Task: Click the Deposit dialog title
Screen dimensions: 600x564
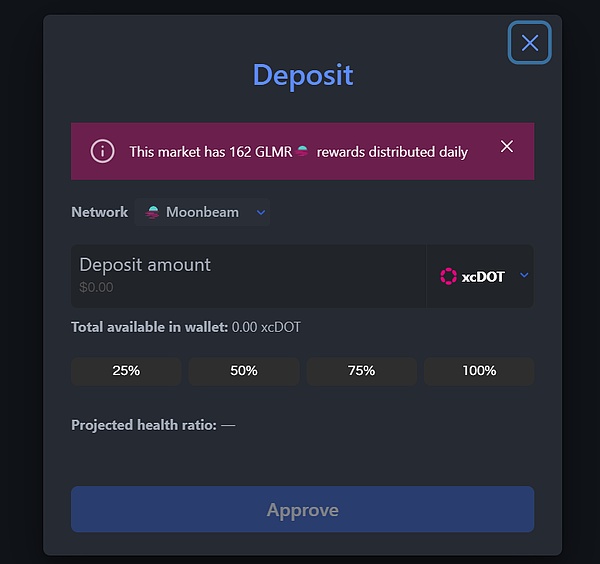Action: (x=302, y=75)
